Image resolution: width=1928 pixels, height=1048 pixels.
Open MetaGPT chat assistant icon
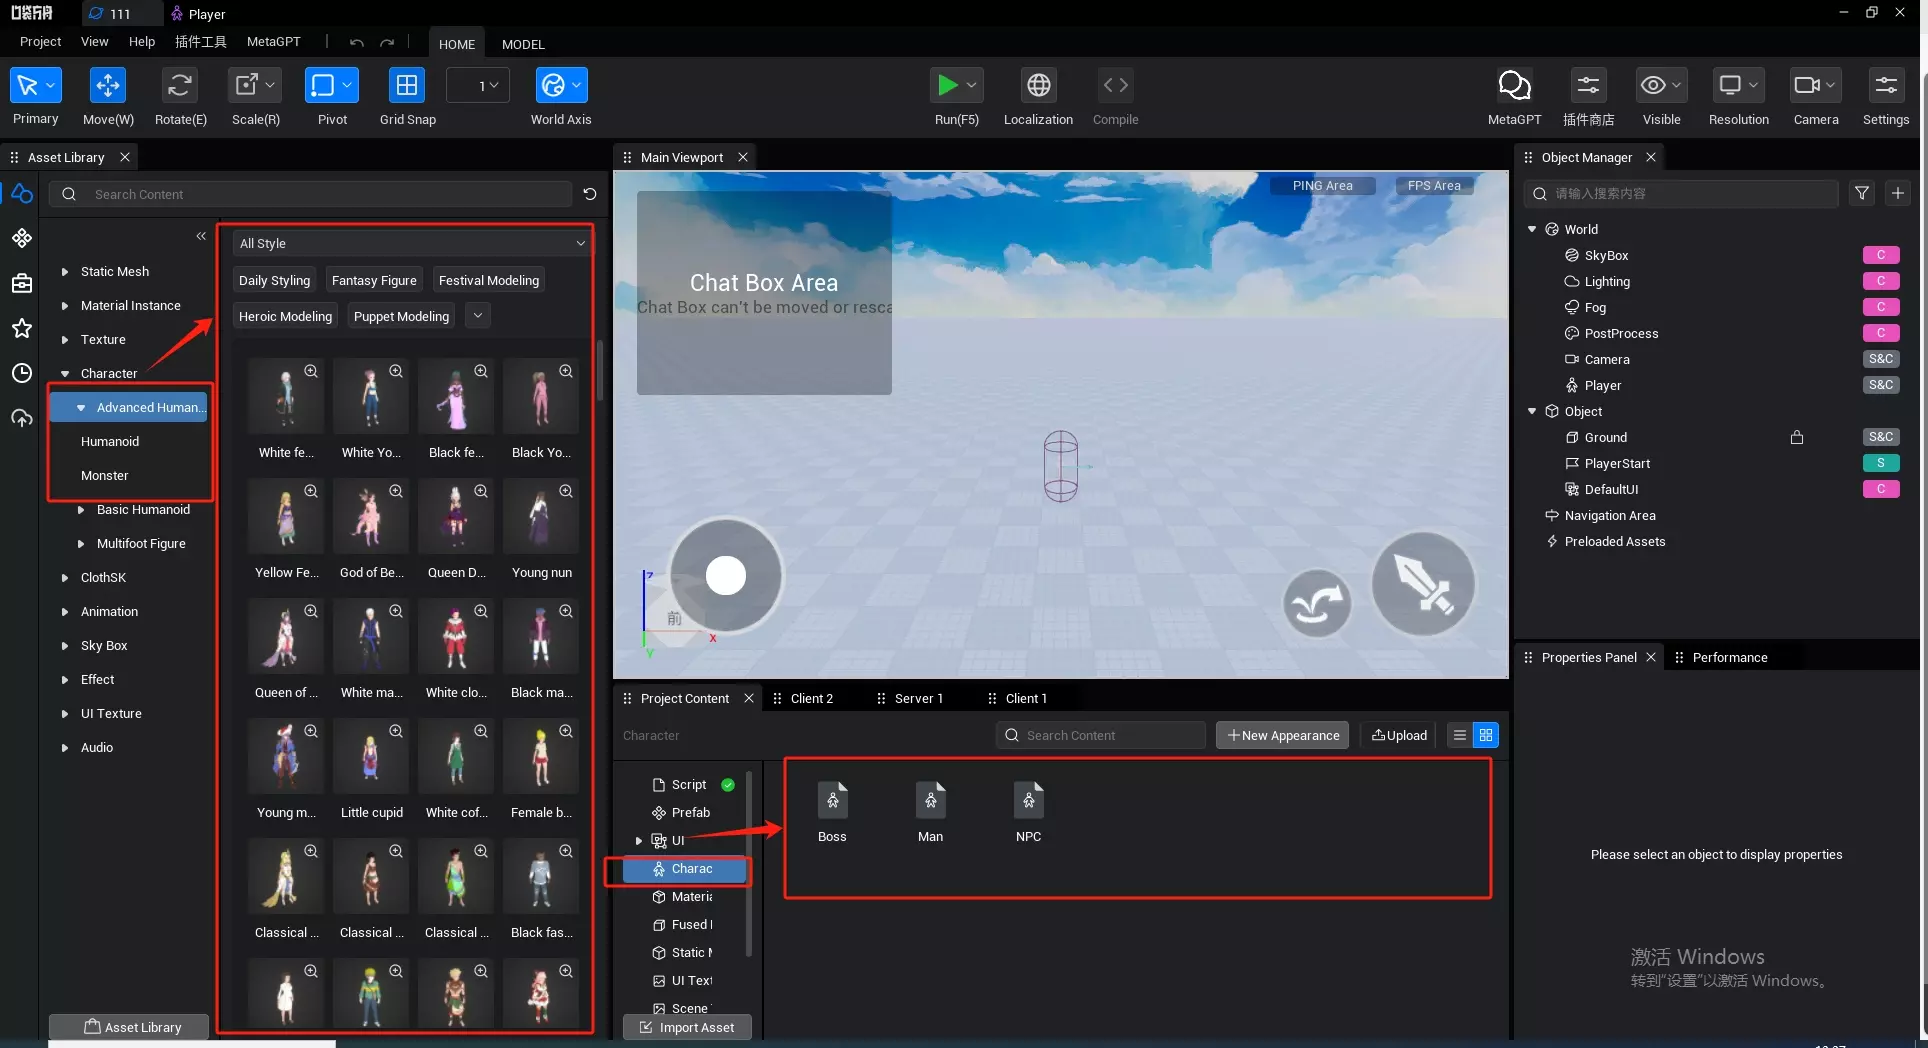point(1514,86)
